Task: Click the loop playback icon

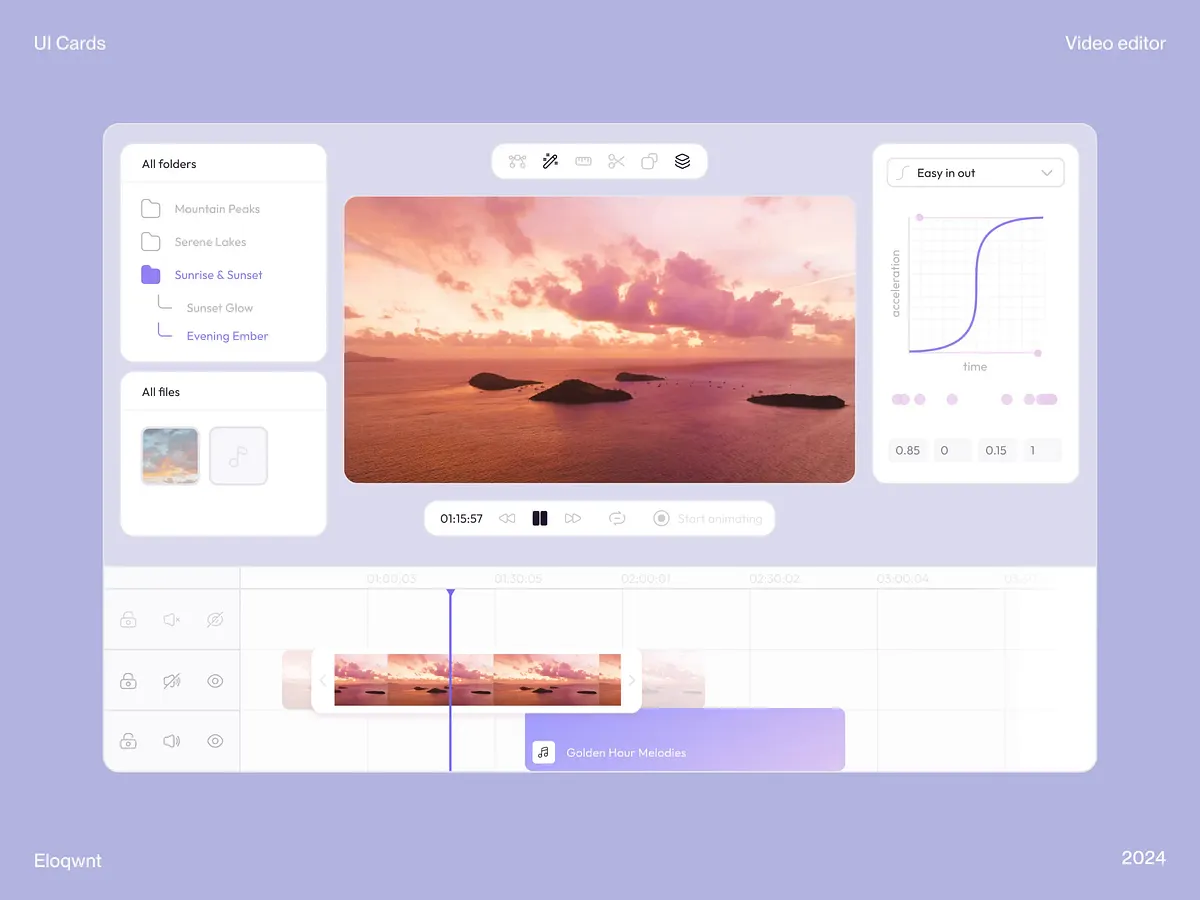Action: 617,518
